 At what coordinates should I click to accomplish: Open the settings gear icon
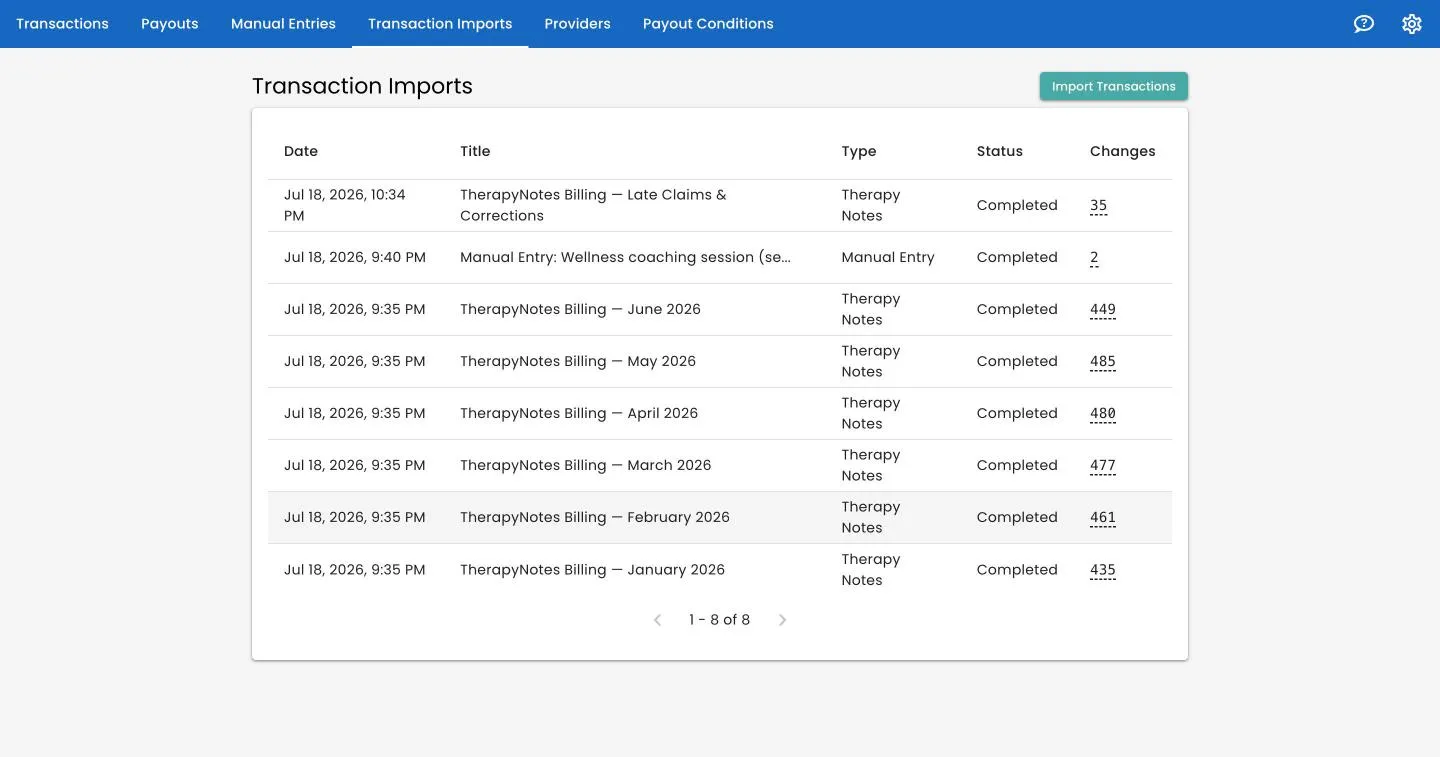point(1412,24)
